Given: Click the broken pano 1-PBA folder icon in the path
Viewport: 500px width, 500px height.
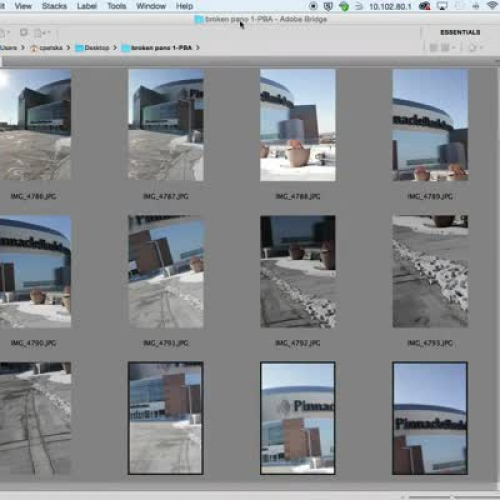Looking at the screenshot, I should pos(125,48).
